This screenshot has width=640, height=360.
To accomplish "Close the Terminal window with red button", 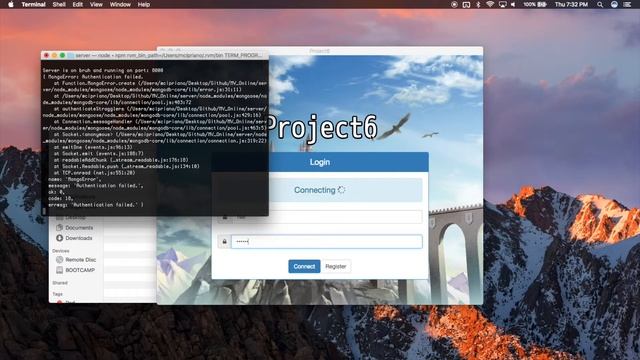I will 47,55.
